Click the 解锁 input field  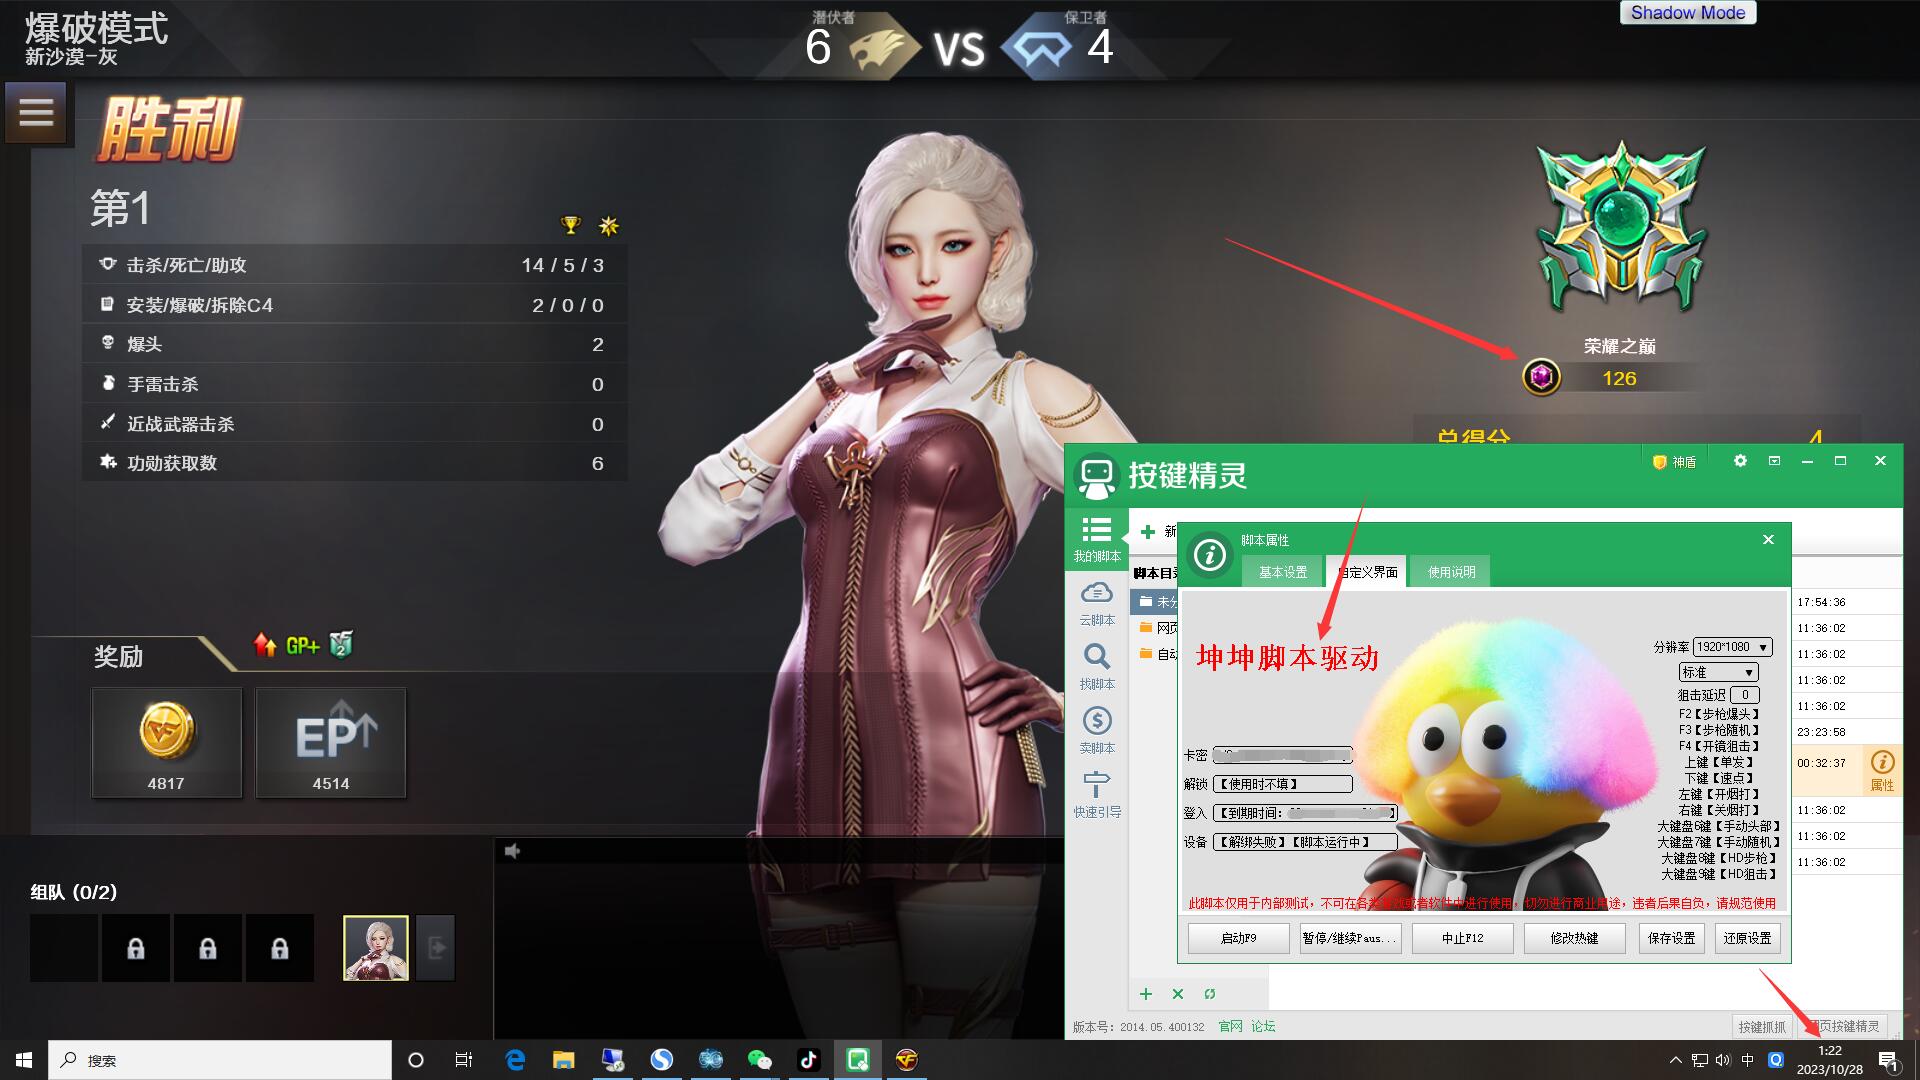tap(1283, 784)
